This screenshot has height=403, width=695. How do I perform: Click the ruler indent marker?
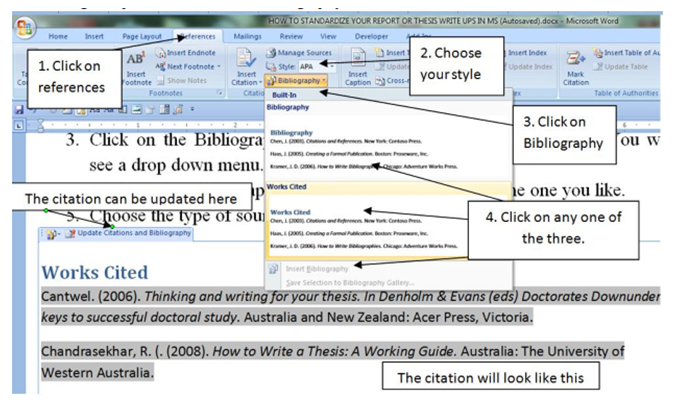40,126
